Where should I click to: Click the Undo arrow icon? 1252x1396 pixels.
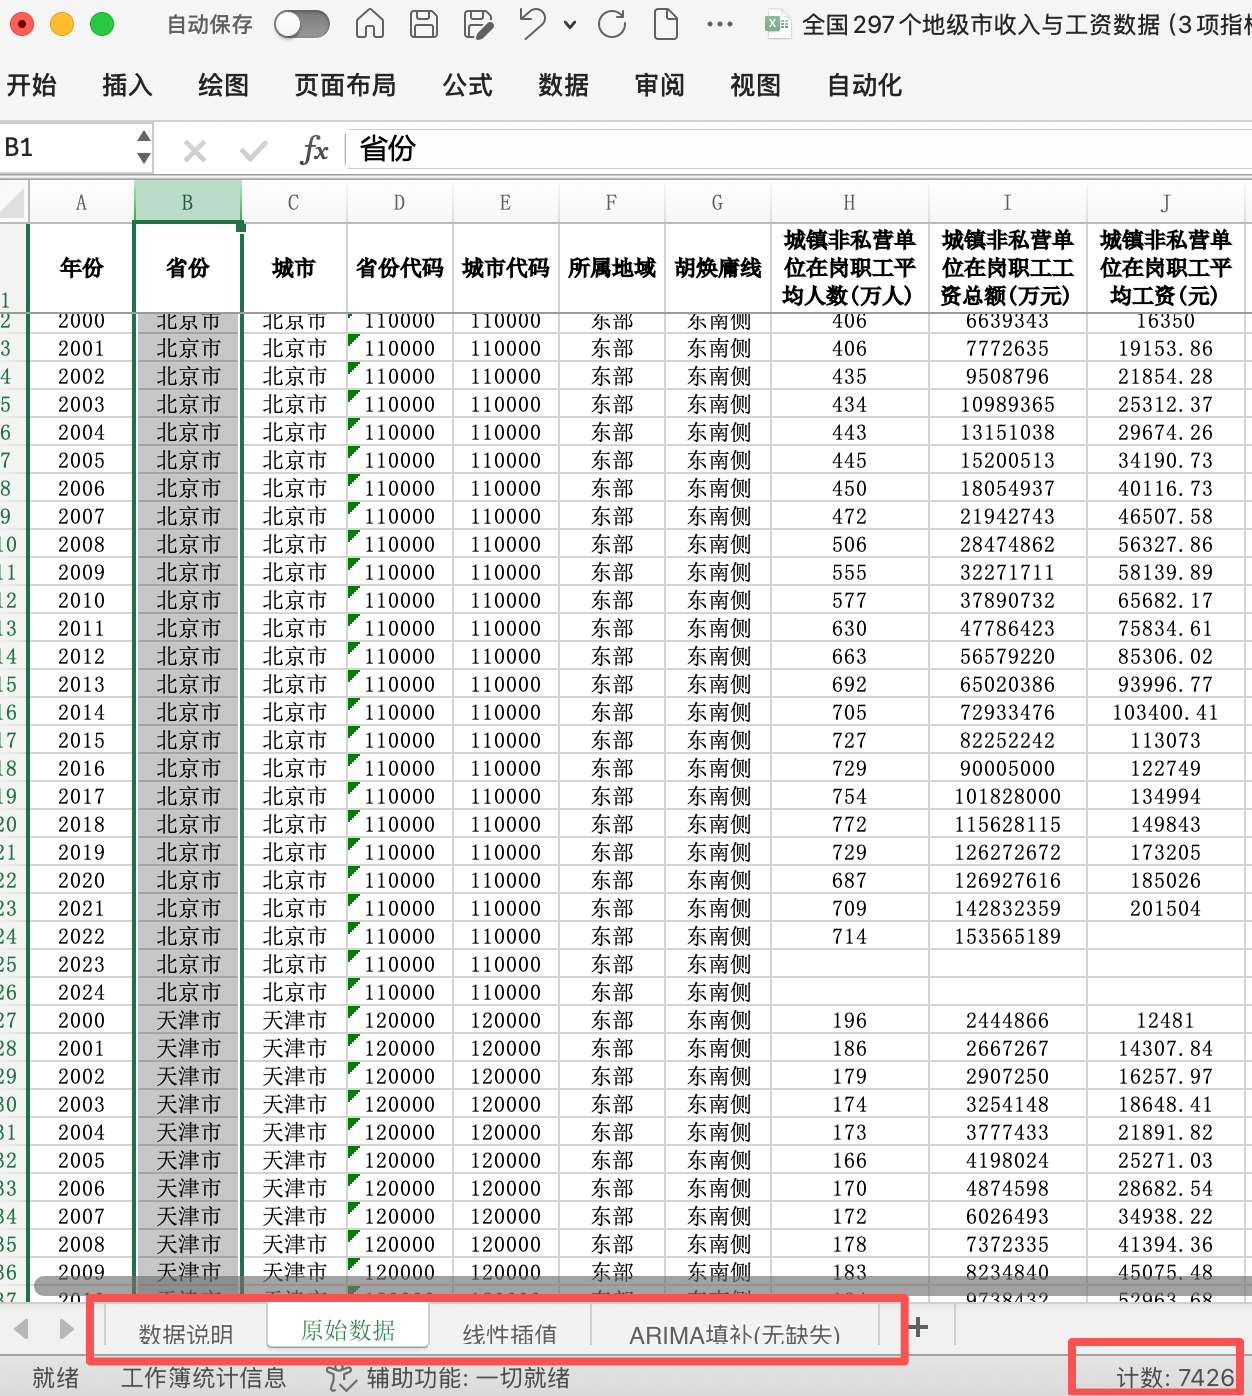533,24
